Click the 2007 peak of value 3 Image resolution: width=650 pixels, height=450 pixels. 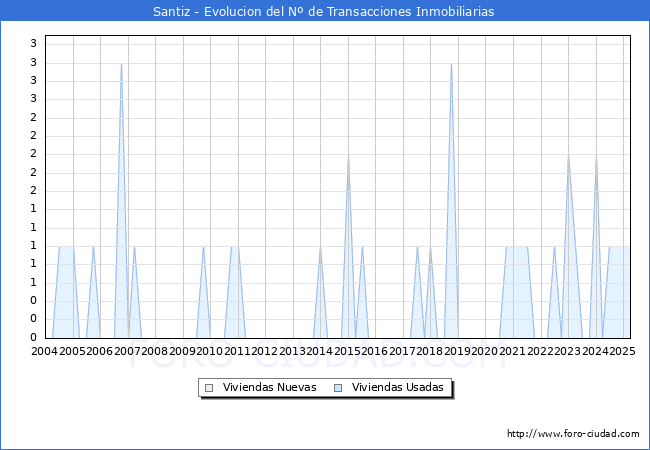tap(121, 64)
